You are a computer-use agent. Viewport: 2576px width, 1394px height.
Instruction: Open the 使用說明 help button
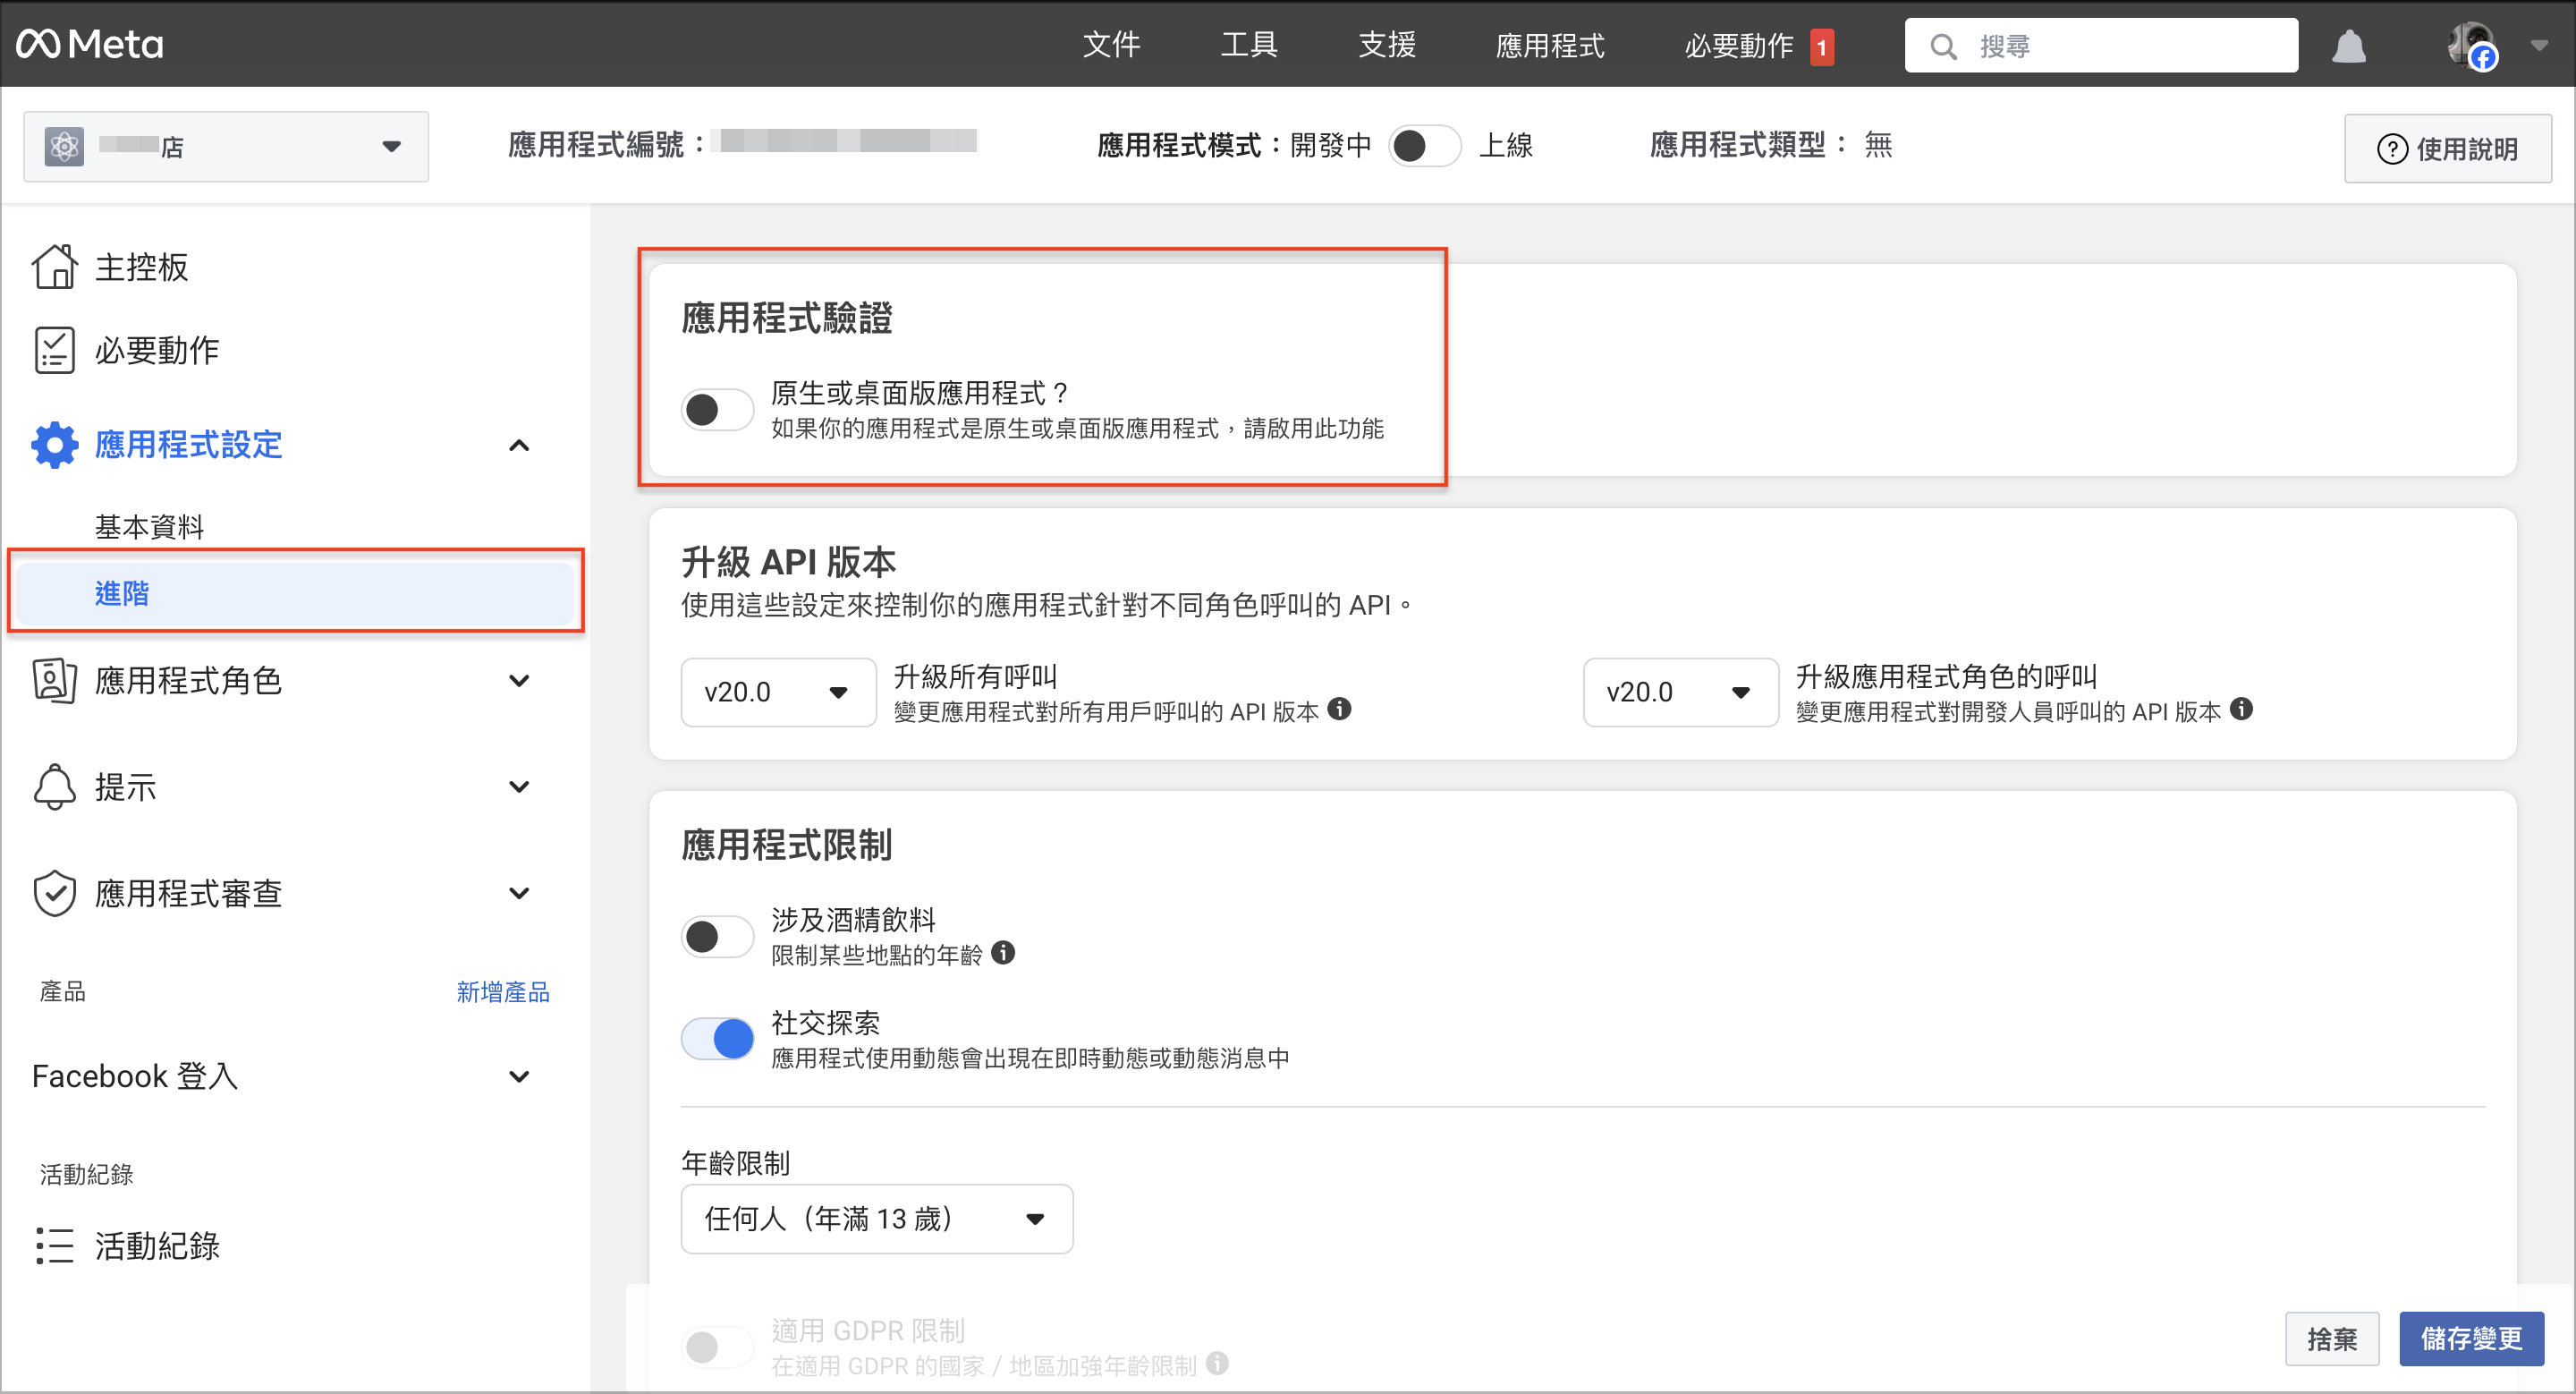[2447, 149]
